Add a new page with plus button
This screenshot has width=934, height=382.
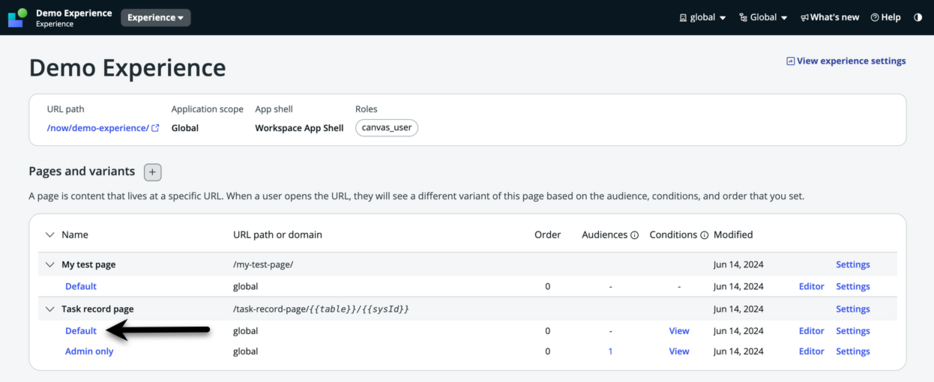tap(152, 172)
